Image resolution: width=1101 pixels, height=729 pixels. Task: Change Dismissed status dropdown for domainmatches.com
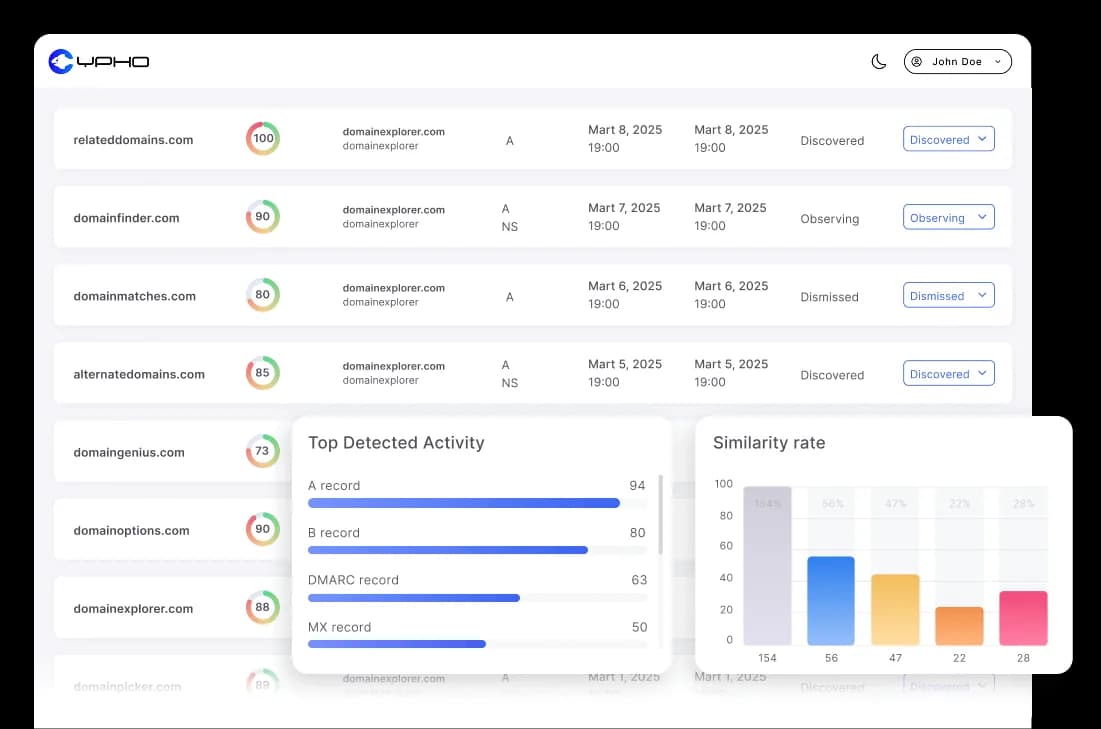click(x=948, y=296)
